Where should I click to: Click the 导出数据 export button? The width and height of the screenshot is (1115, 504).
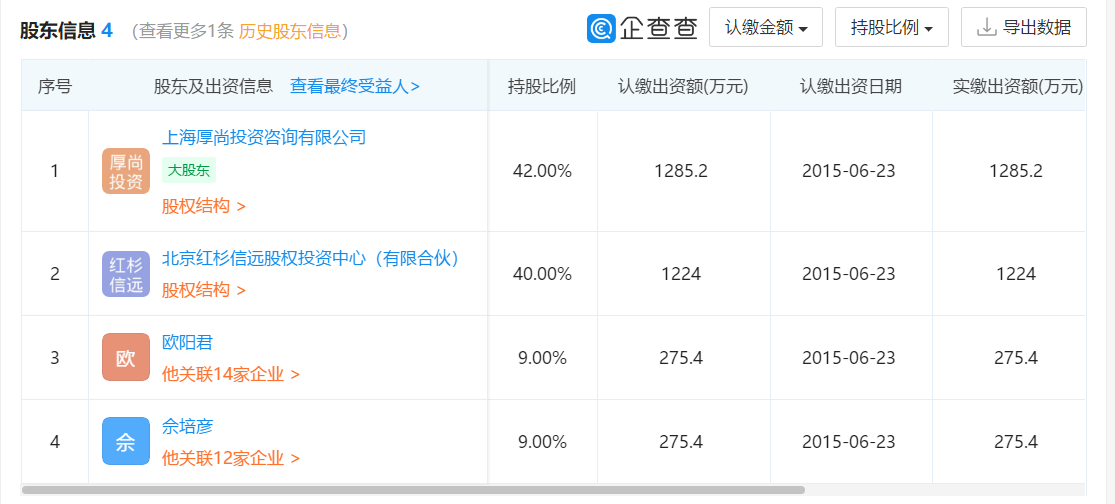pos(1024,28)
